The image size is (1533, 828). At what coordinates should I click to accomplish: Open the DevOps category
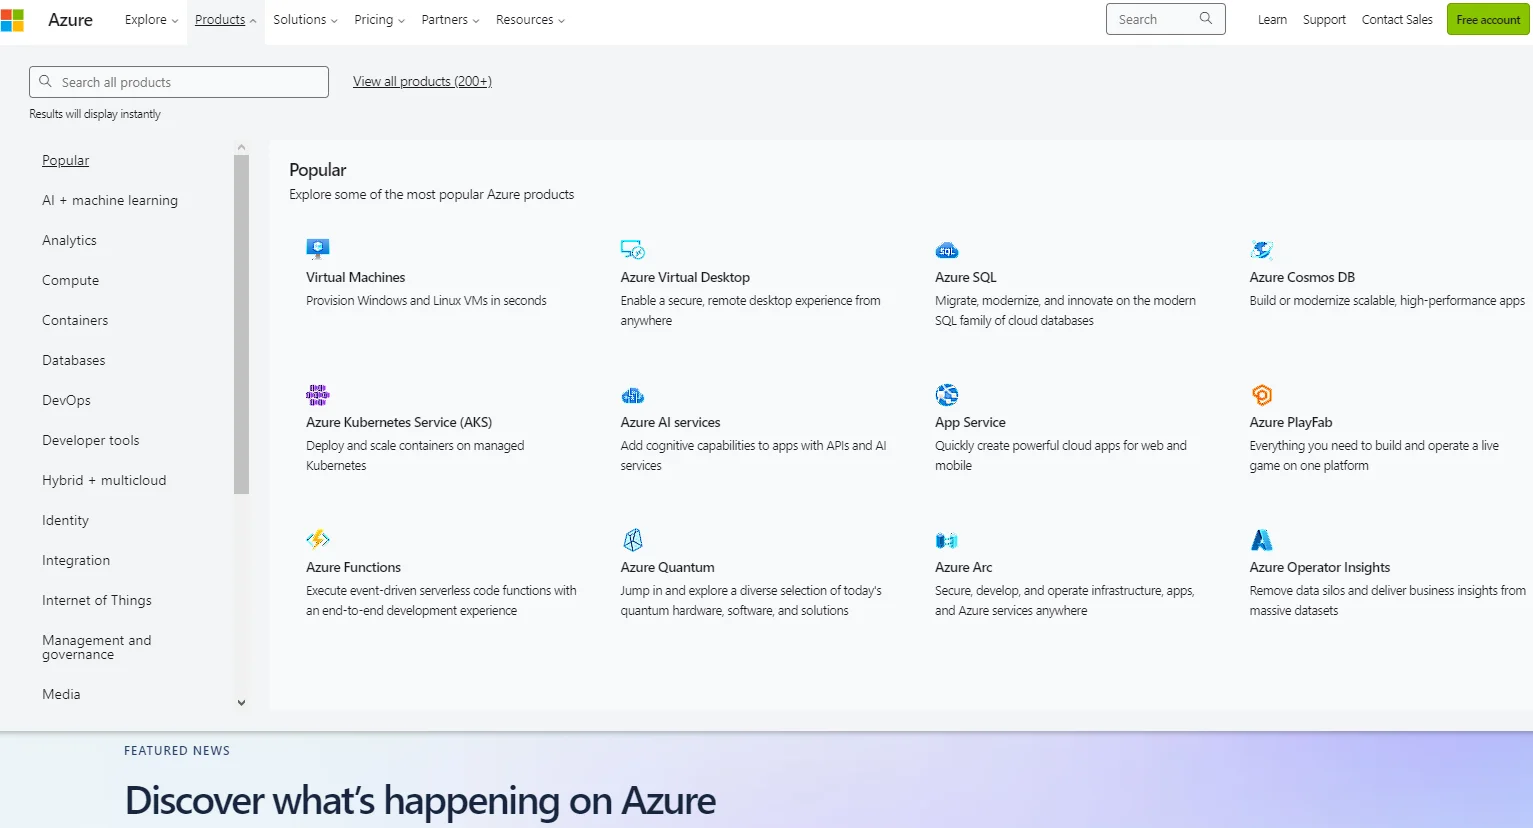(x=66, y=400)
